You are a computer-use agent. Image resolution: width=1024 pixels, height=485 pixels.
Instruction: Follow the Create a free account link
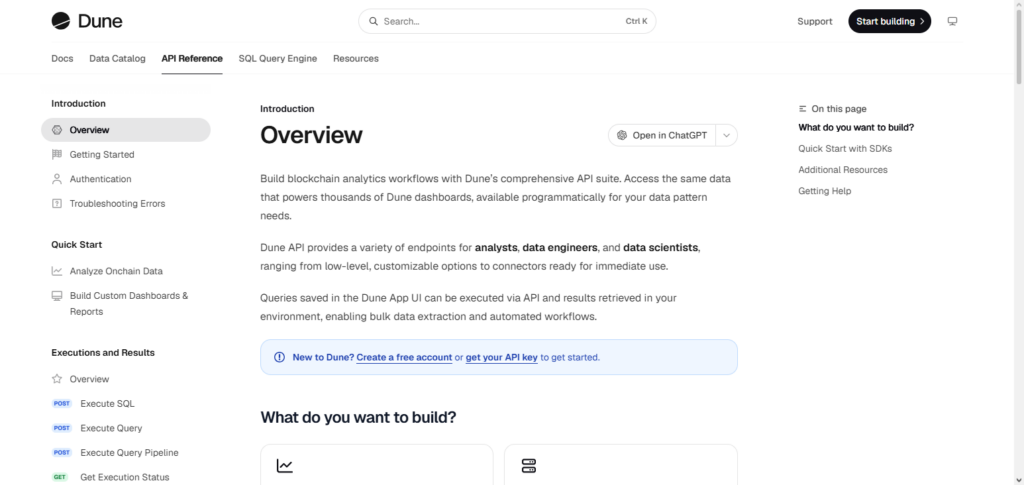pyautogui.click(x=404, y=358)
